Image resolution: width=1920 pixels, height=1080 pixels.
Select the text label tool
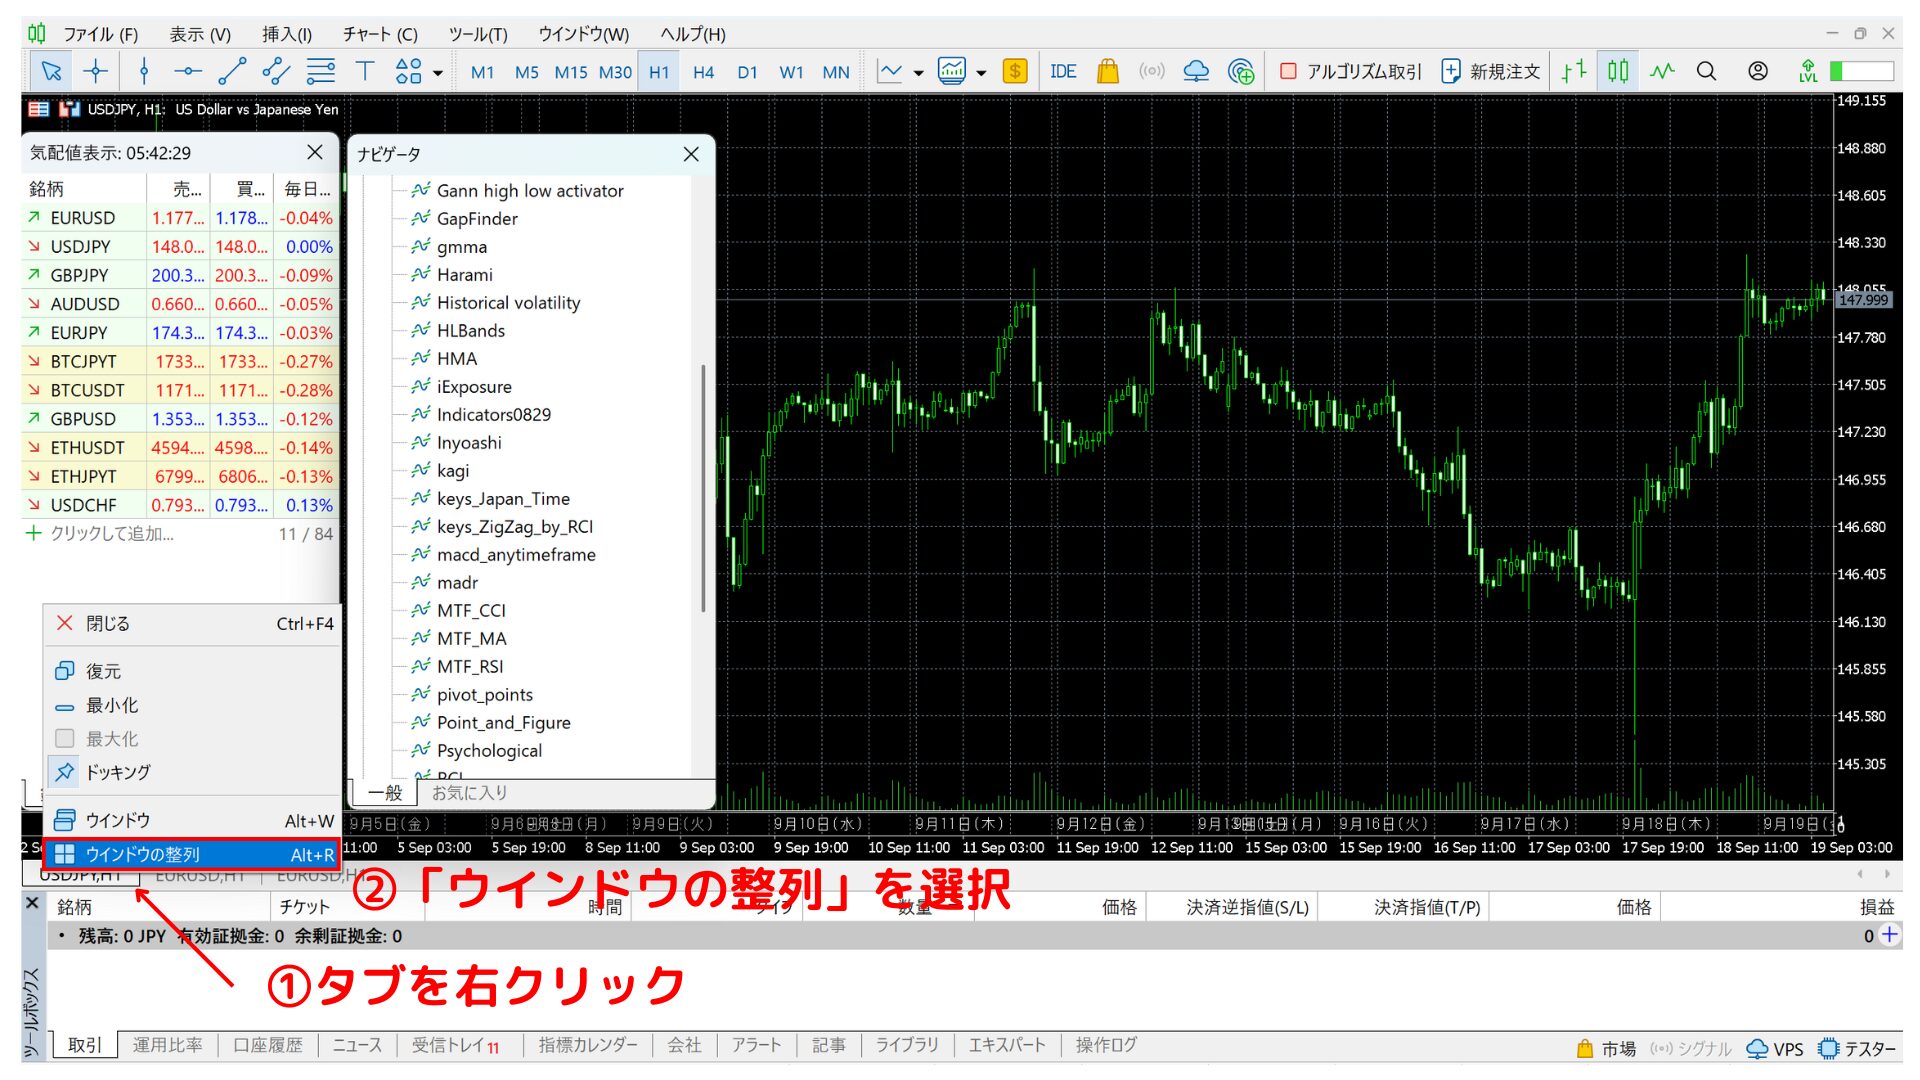(365, 71)
